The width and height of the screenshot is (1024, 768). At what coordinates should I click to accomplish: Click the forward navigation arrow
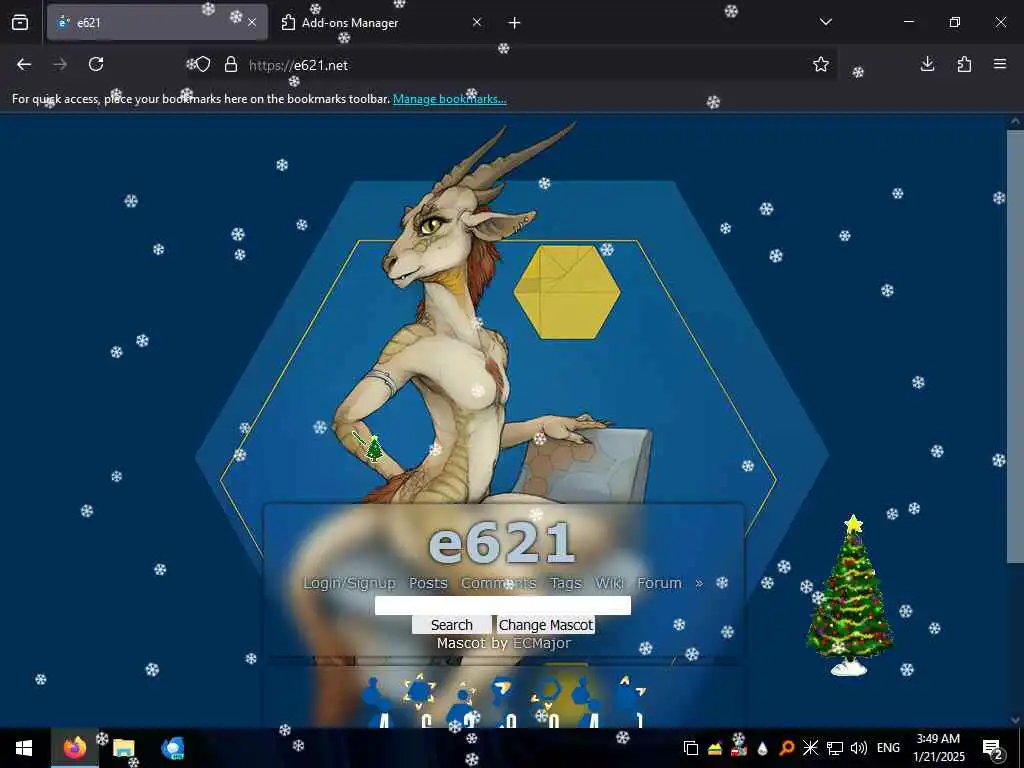point(60,64)
